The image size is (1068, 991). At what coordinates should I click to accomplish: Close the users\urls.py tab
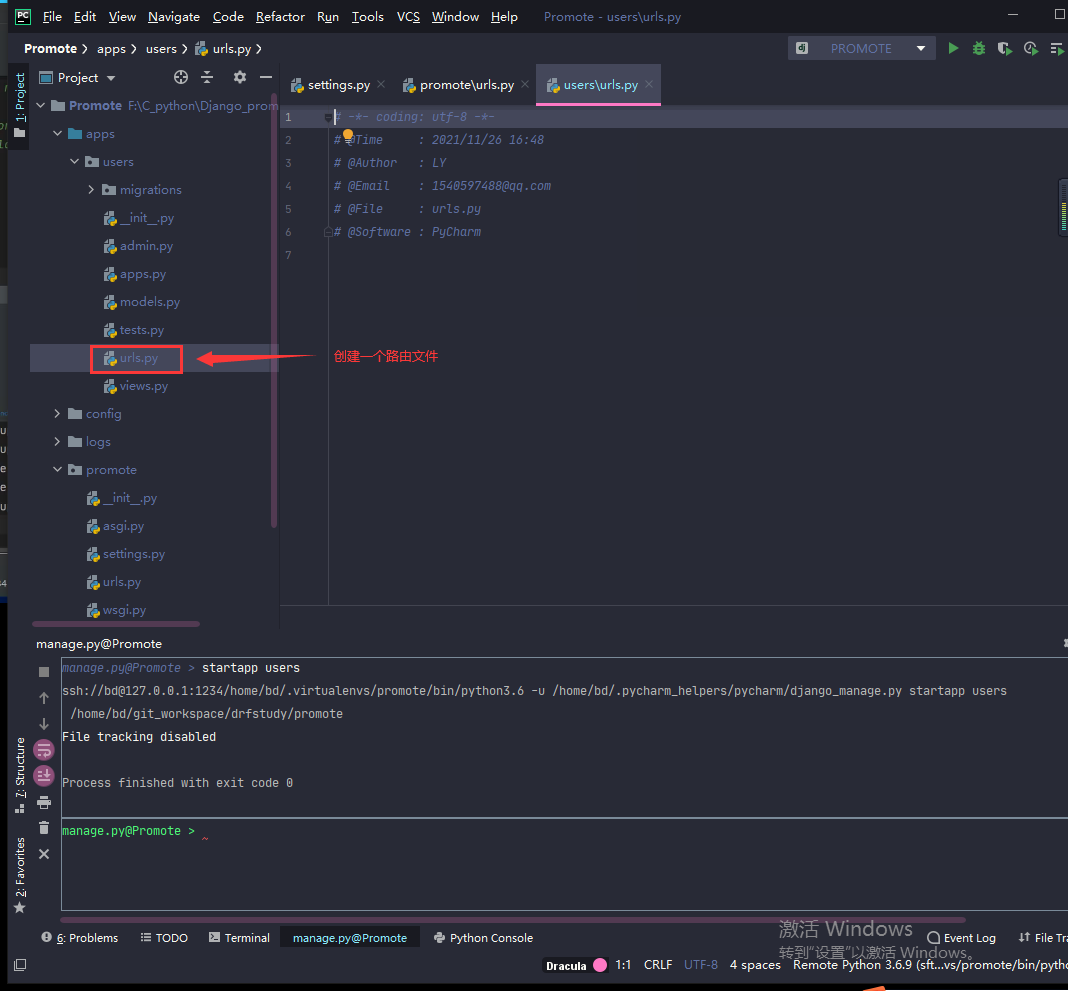[x=649, y=84]
